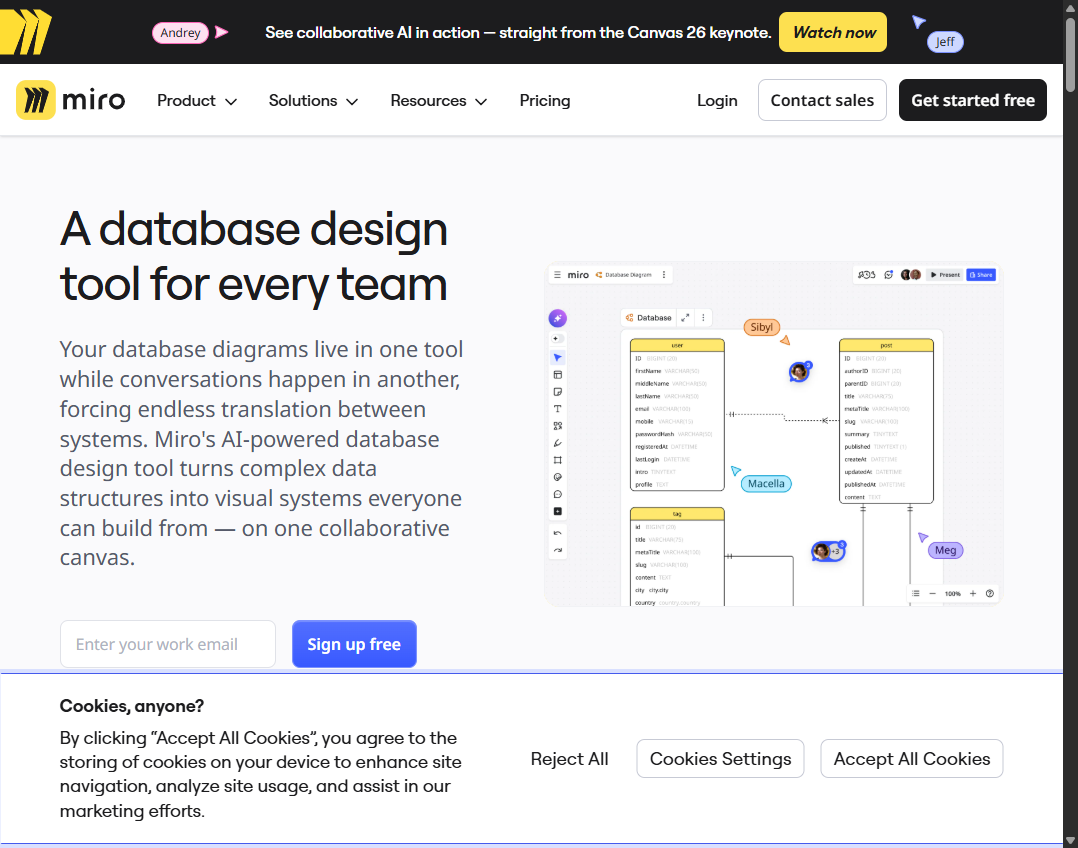Click the page vertical scrollbar thumb
This screenshot has height=848, width=1078.
(1070, 54)
